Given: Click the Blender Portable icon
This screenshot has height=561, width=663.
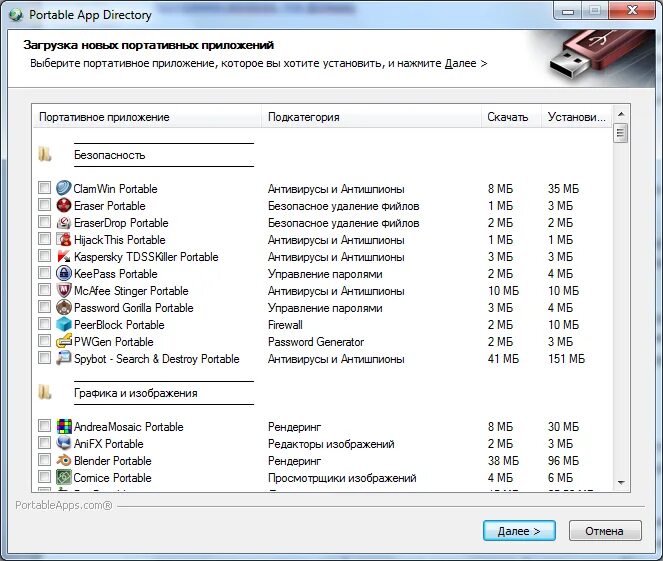Looking at the screenshot, I should [64, 460].
